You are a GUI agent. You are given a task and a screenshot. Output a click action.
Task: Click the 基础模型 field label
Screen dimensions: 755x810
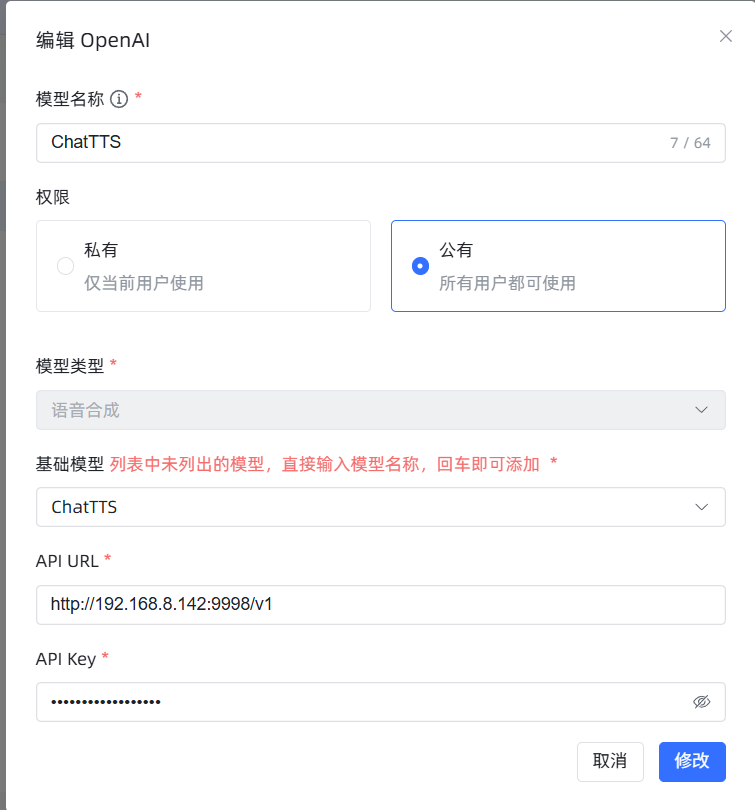coord(70,464)
